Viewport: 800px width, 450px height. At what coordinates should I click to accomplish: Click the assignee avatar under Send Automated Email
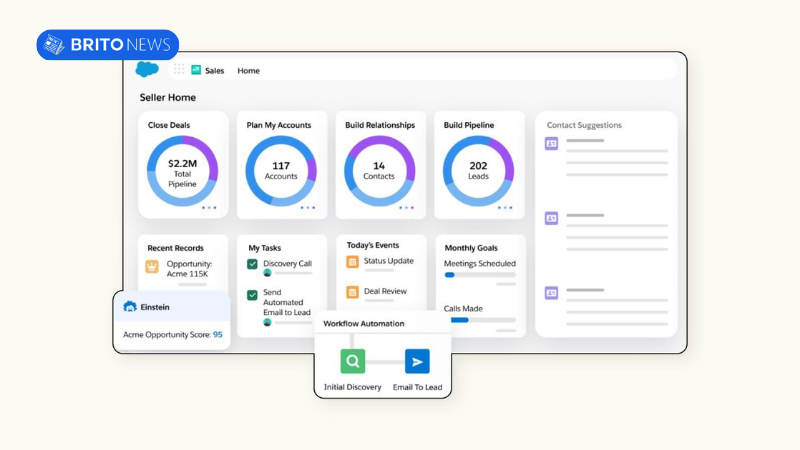tap(267, 322)
